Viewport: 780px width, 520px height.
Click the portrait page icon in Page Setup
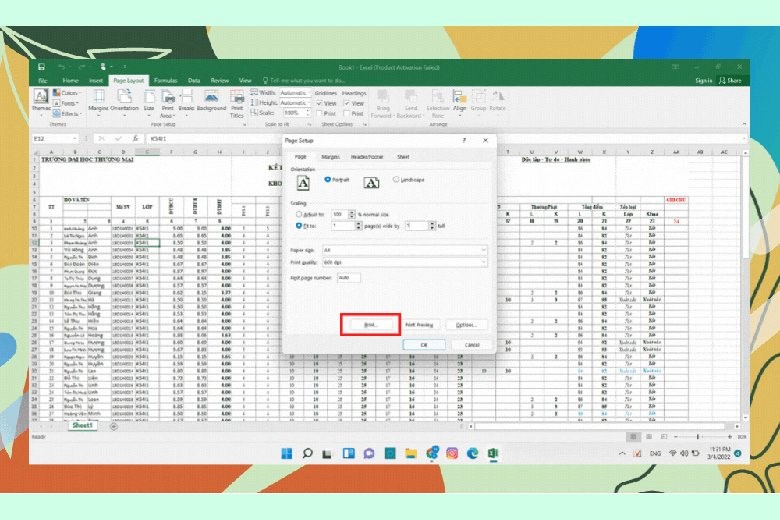click(x=303, y=183)
